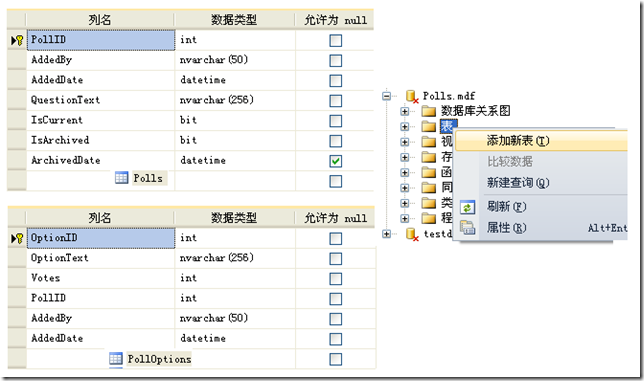
Task: Choose 刷新(F) from context menu
Action: click(x=541, y=207)
